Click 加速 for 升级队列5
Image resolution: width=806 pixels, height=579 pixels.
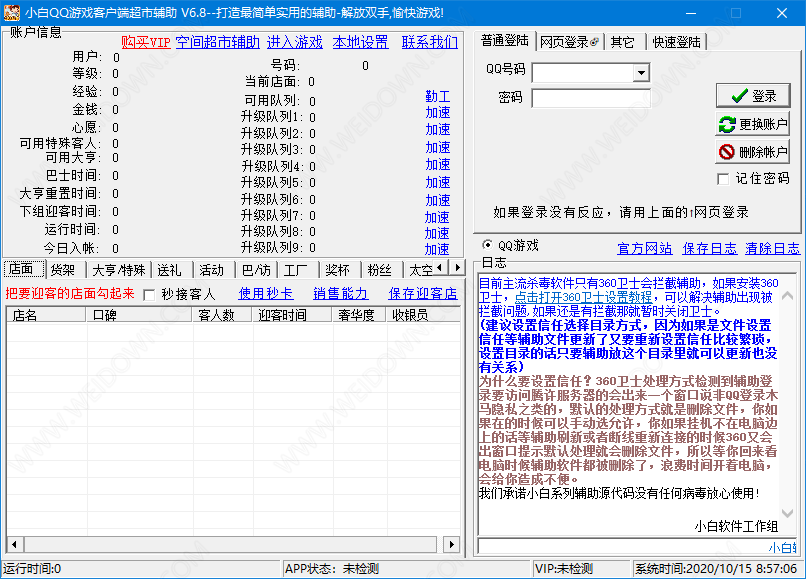[438, 183]
